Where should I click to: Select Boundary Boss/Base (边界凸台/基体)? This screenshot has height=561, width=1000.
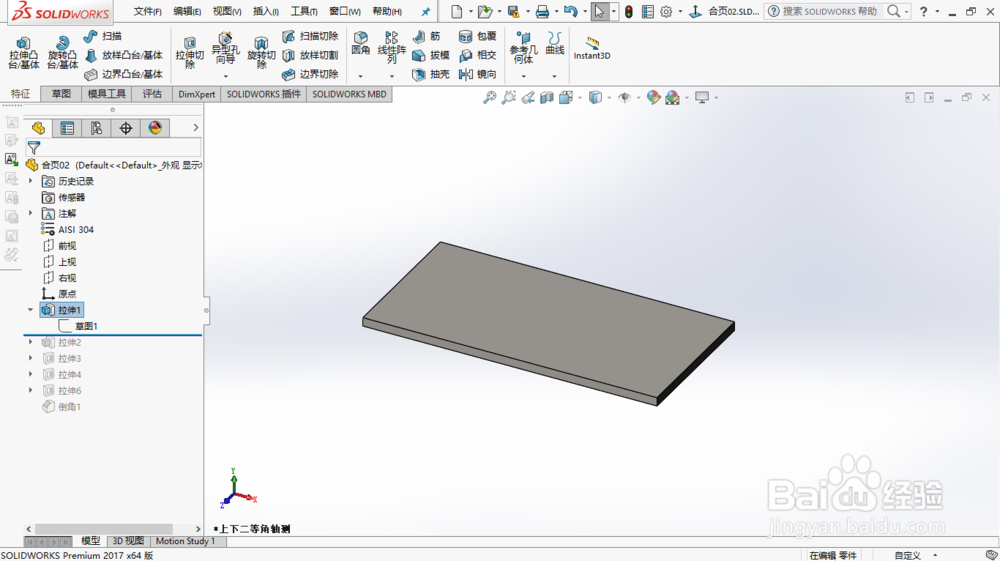coord(124,75)
